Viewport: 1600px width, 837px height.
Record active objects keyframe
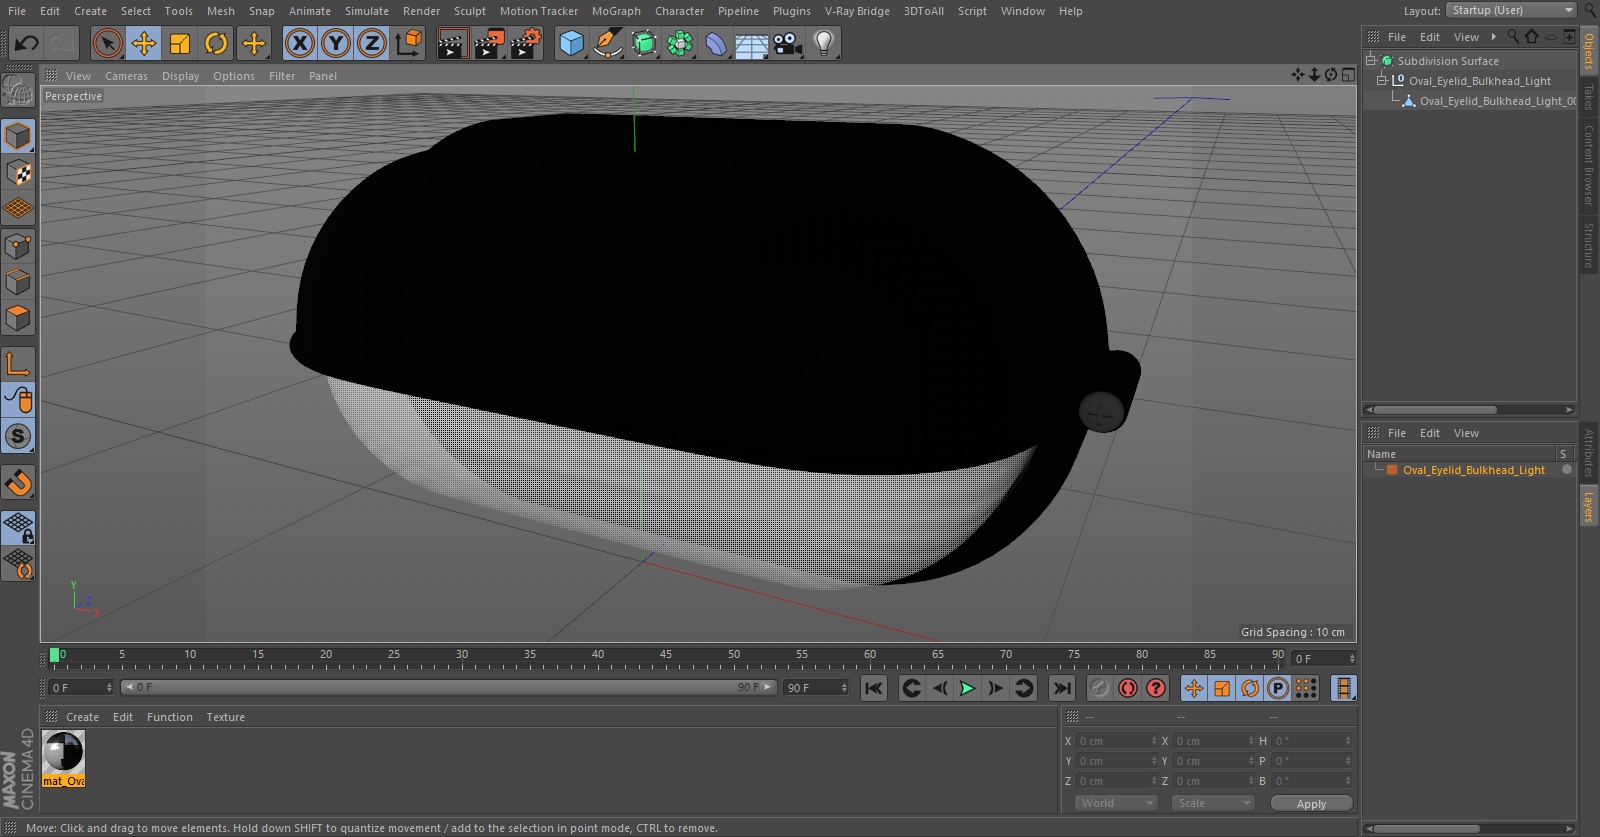click(x=1099, y=688)
